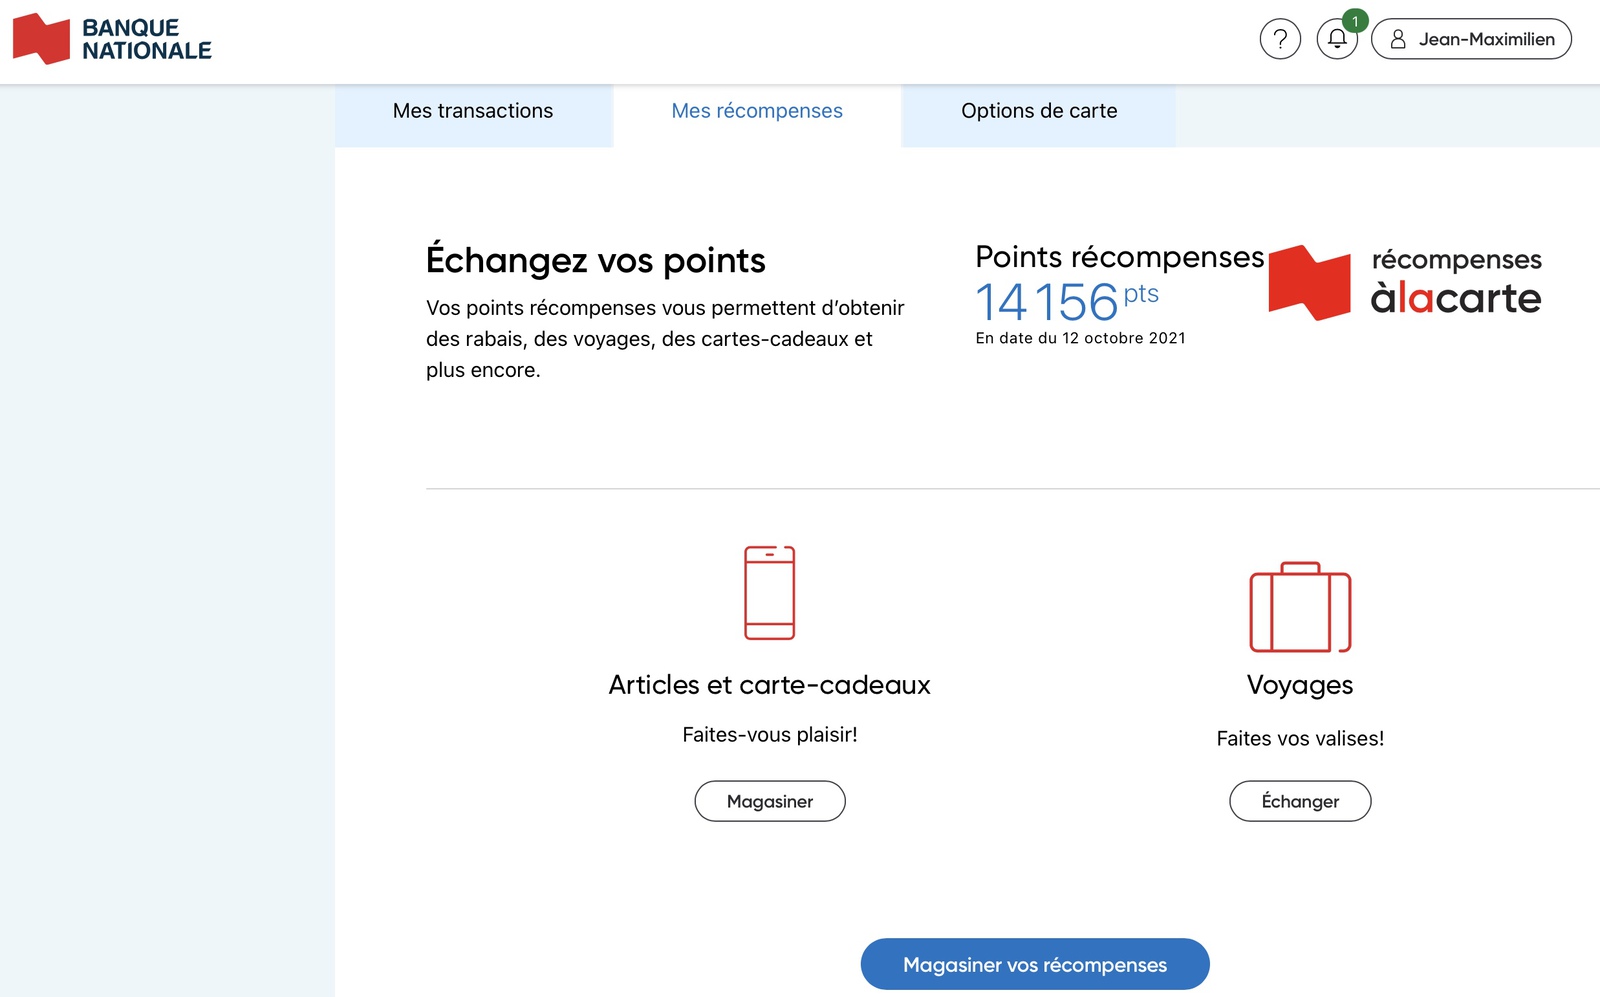Expand the user profile dropdown
Screen dimensions: 1600x997
[1471, 39]
